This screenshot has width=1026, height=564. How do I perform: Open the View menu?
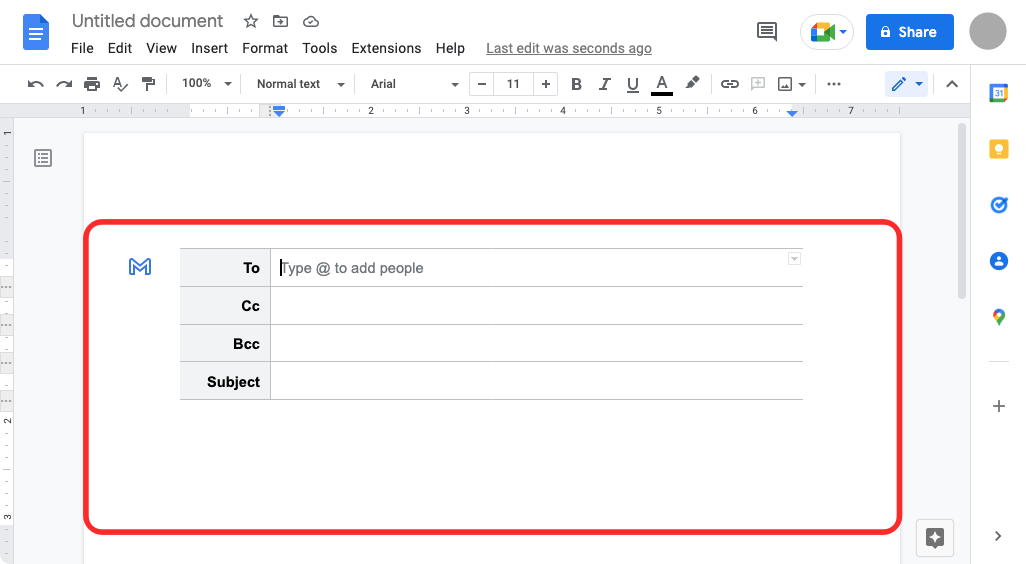161,48
